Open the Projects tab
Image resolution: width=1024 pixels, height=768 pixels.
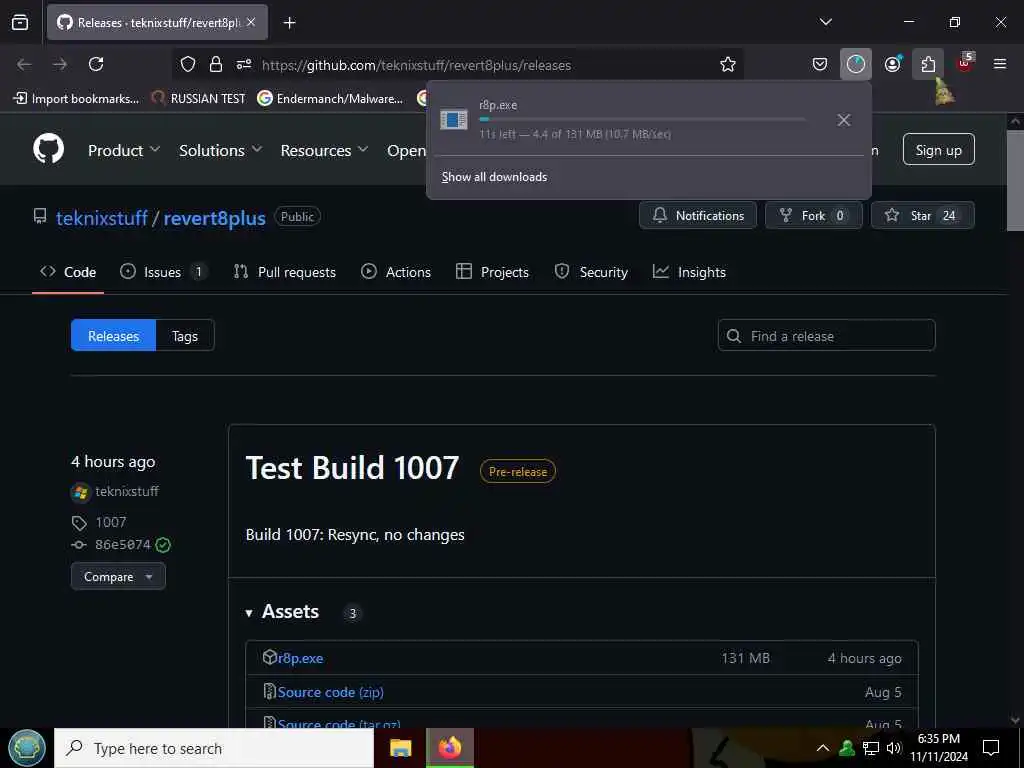[492, 272]
